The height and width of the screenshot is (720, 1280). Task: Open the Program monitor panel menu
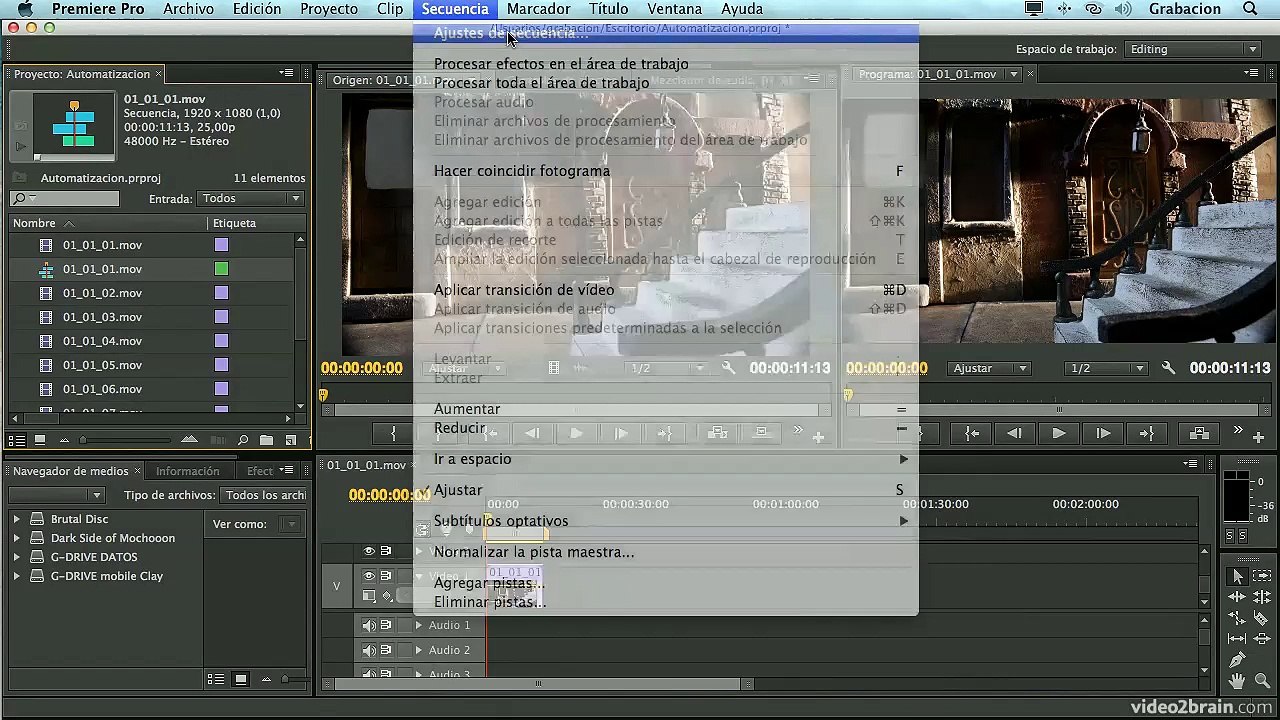pyautogui.click(x=1252, y=73)
